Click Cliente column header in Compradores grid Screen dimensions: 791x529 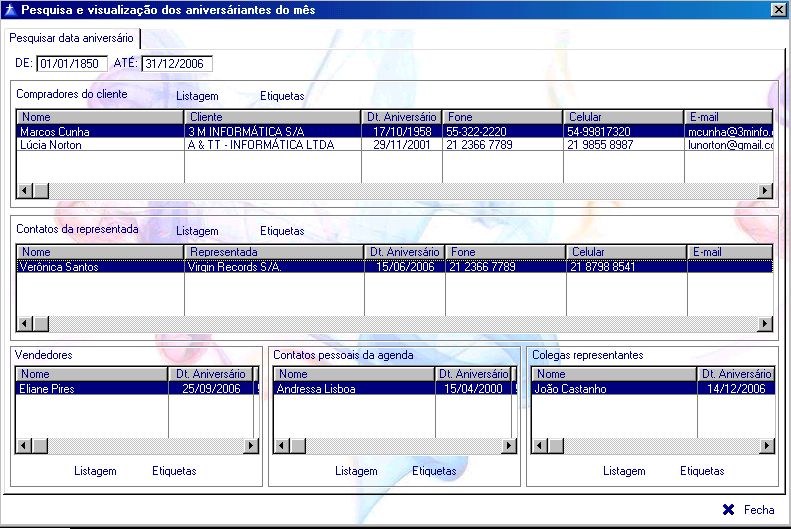point(272,117)
